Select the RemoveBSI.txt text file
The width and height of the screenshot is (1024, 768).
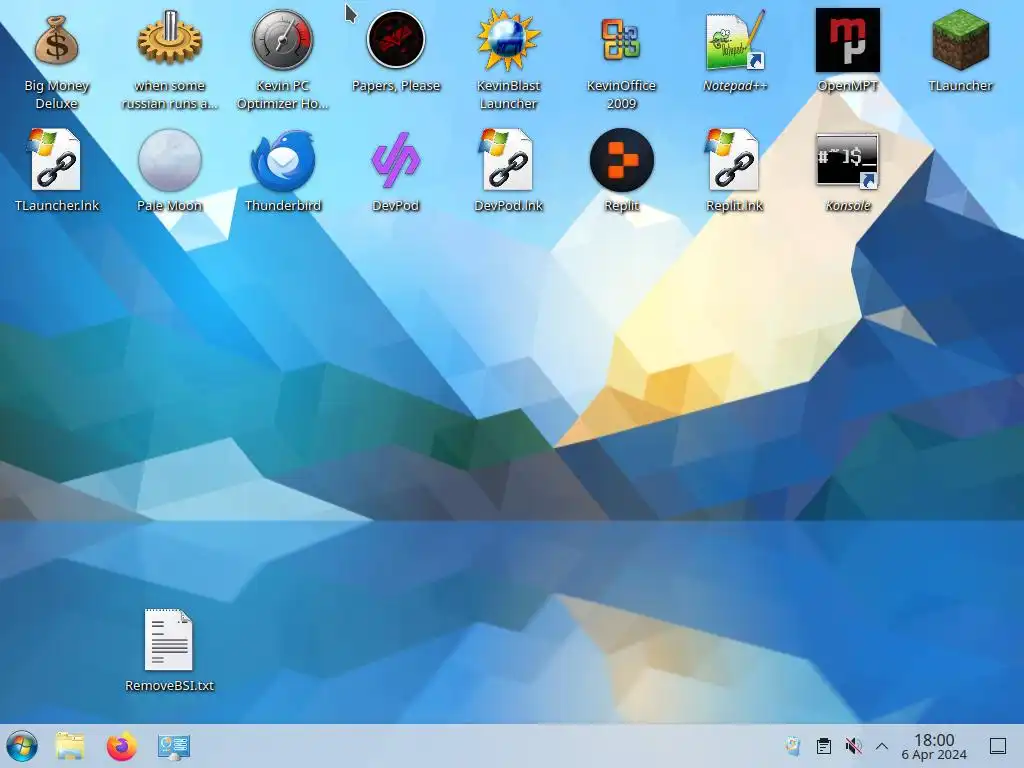coord(169,640)
